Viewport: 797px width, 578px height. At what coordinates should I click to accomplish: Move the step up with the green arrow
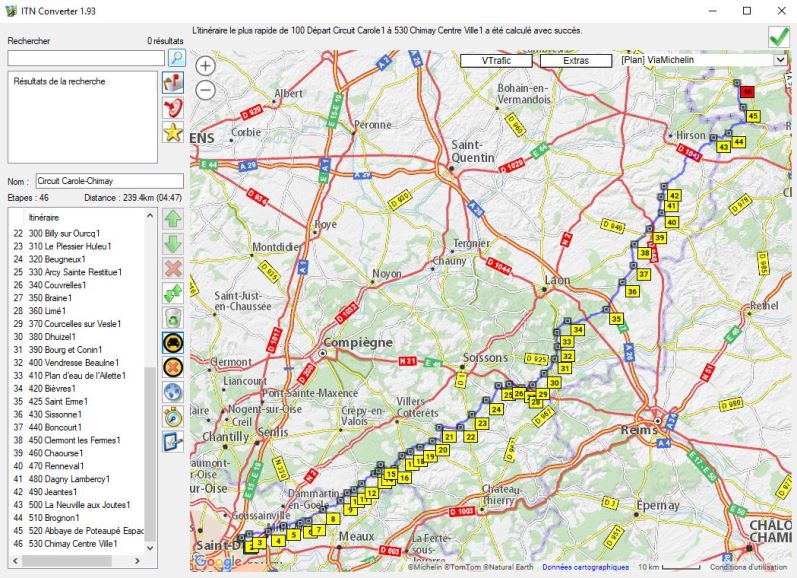pos(173,219)
